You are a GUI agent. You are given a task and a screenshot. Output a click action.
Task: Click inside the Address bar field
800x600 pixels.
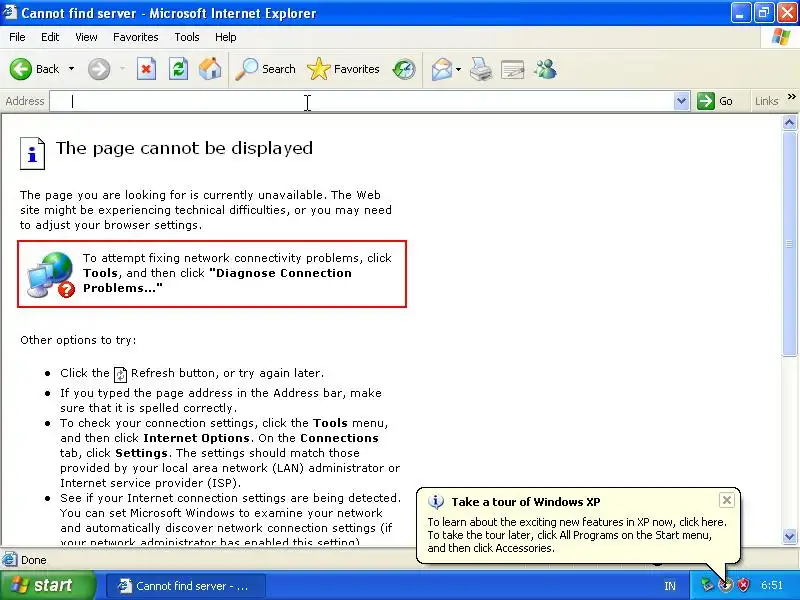[x=362, y=101]
